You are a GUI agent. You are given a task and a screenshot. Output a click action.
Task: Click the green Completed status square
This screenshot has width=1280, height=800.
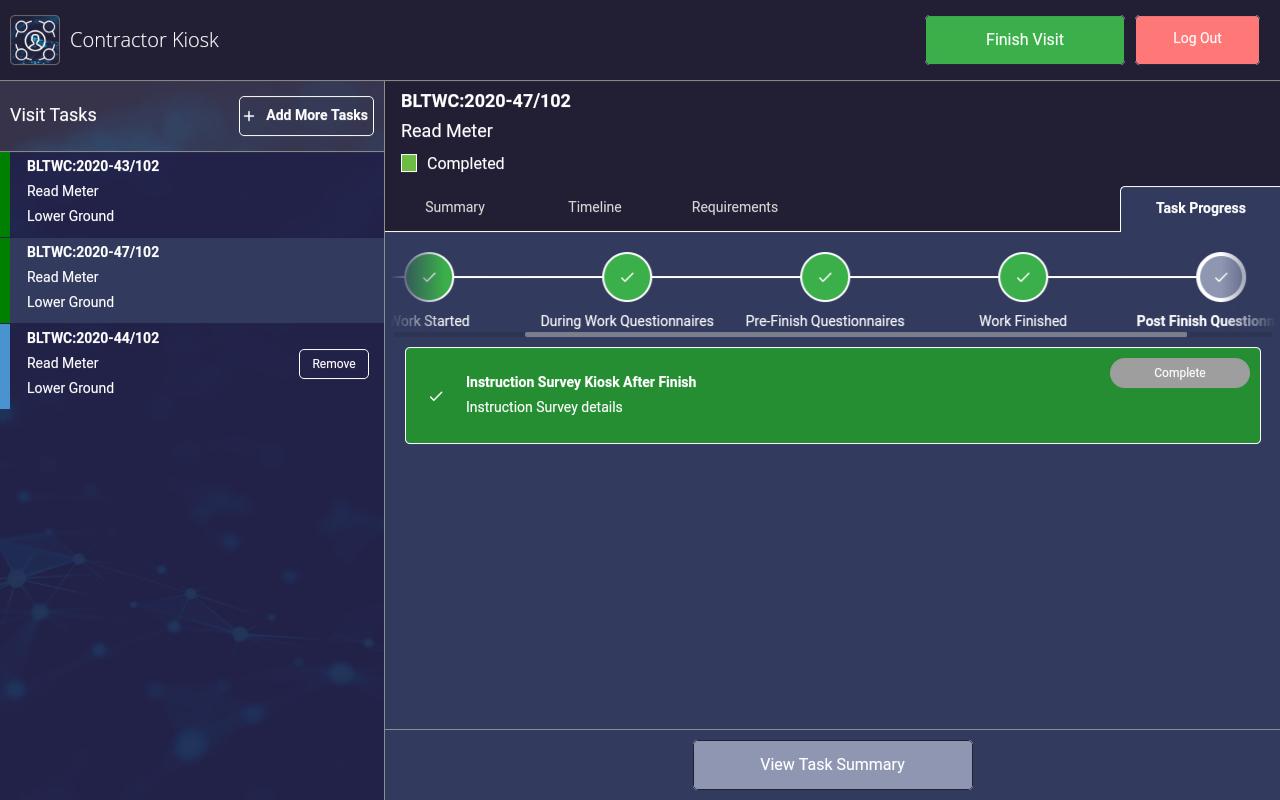click(409, 163)
